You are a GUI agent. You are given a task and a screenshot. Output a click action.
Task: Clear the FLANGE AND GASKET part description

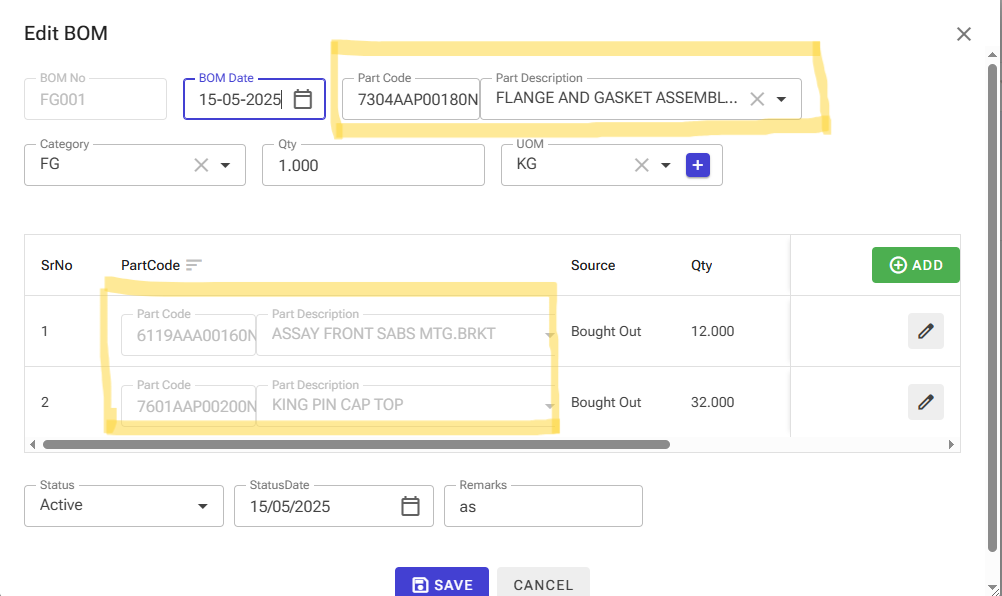[x=757, y=99]
